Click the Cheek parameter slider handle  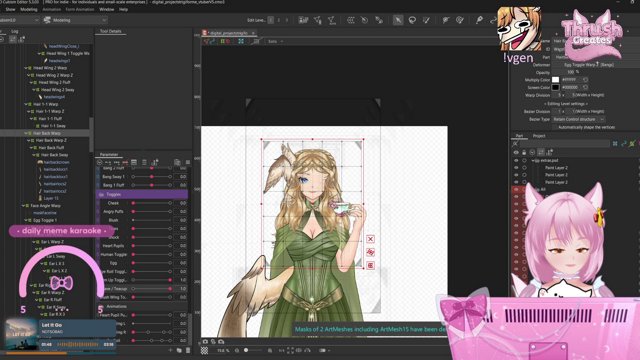(x=133, y=203)
